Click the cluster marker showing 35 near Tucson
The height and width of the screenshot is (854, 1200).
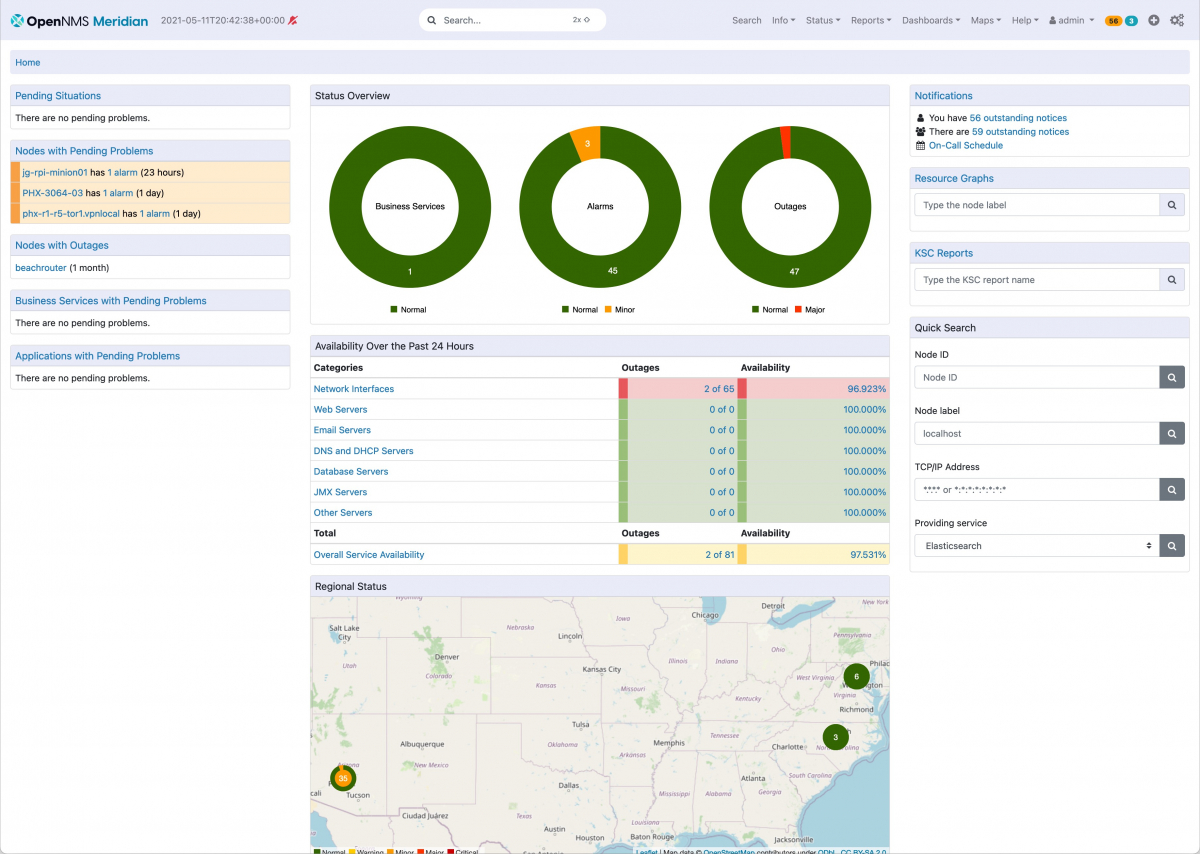pos(343,777)
